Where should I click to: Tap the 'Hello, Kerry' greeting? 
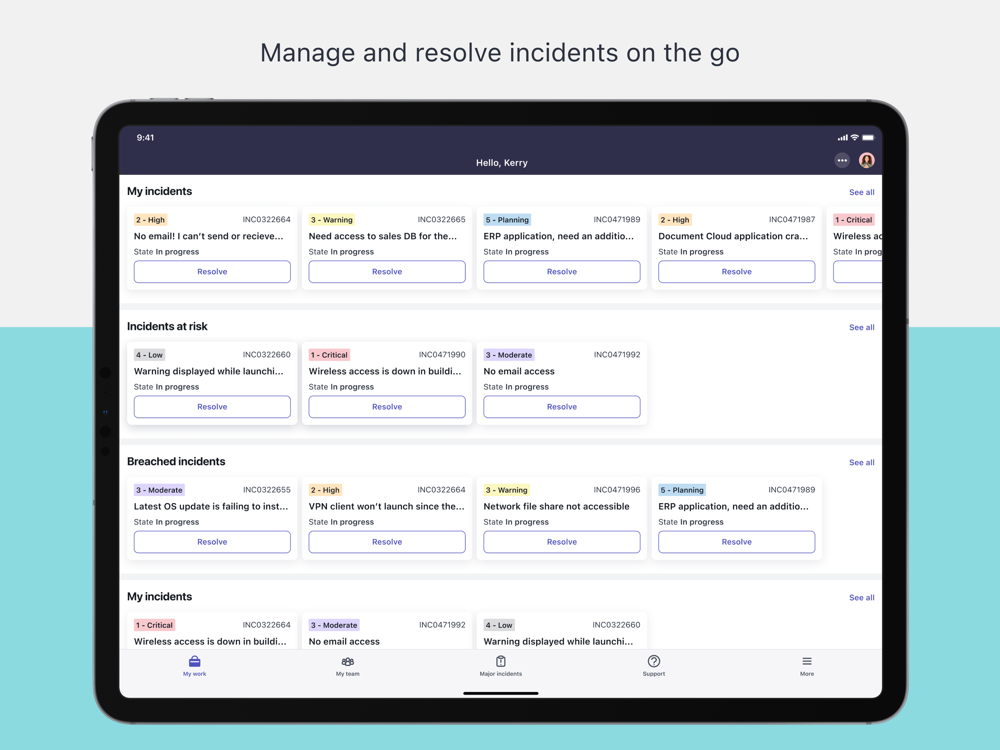click(x=501, y=163)
